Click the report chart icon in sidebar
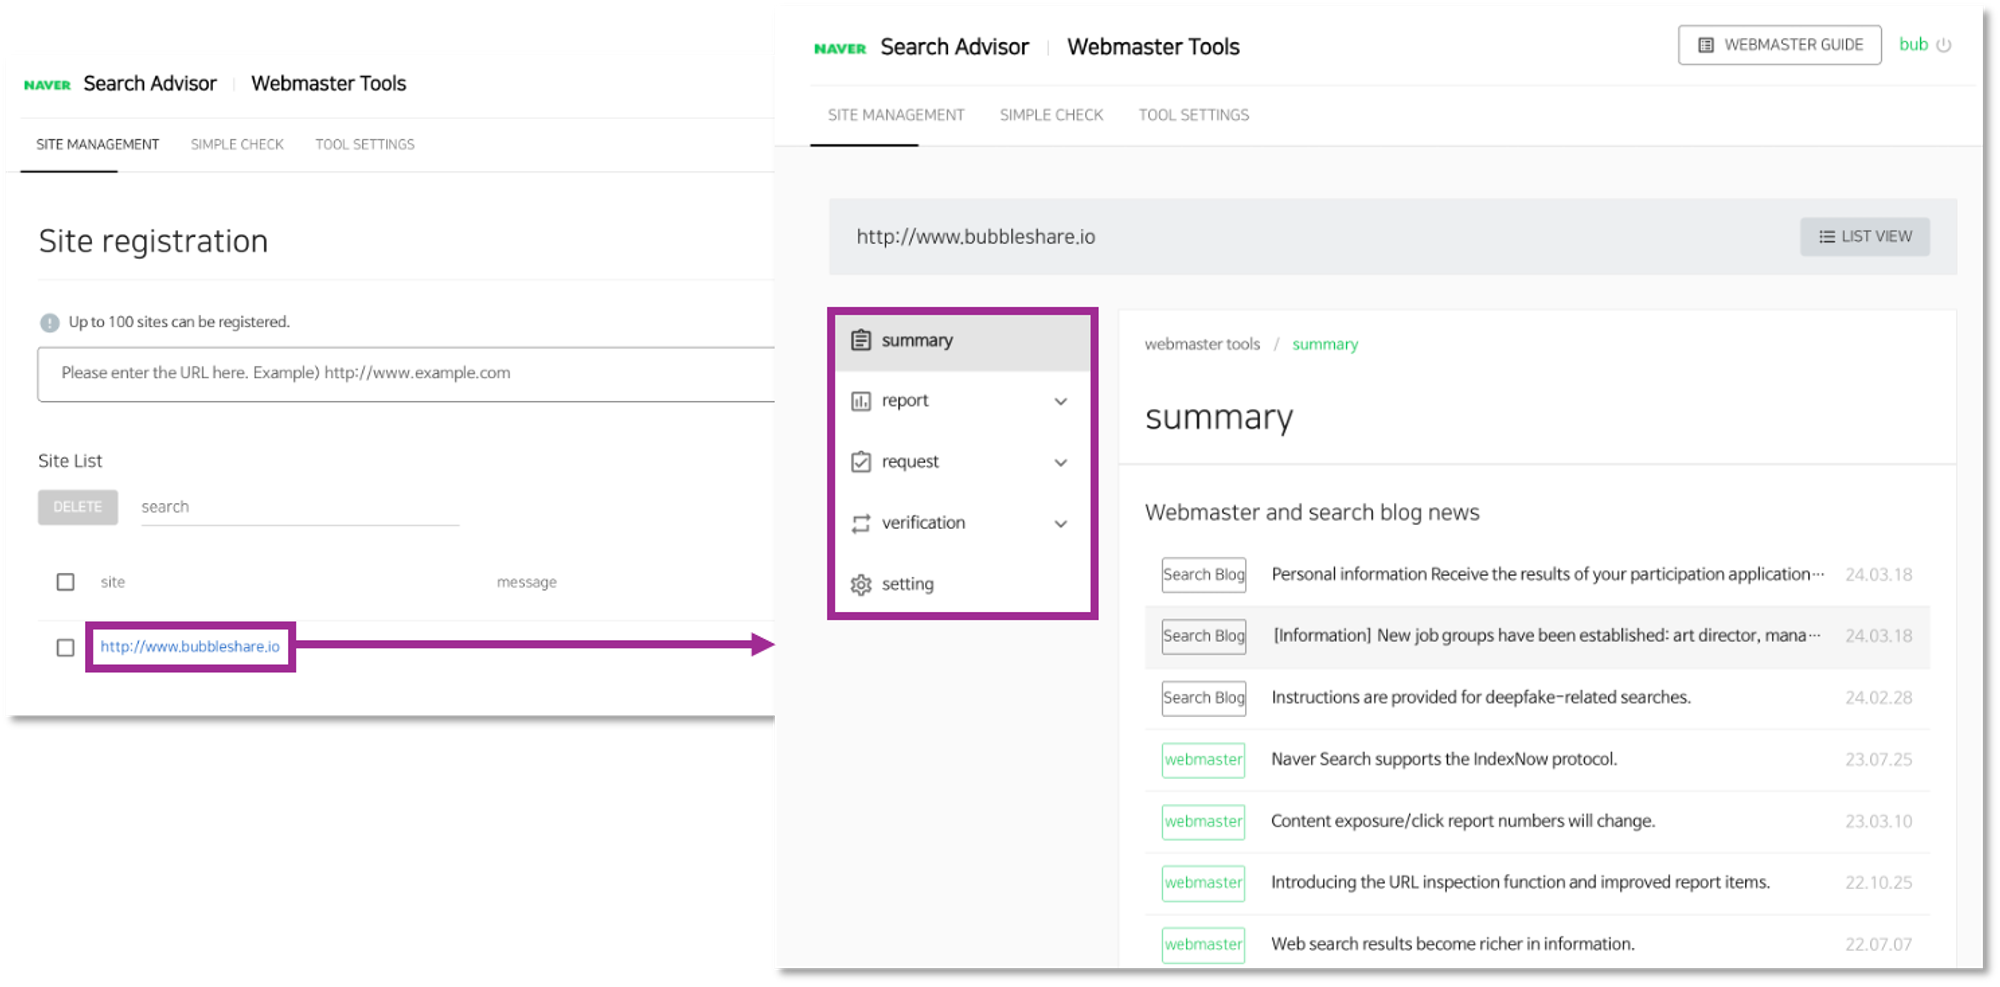 click(x=860, y=401)
